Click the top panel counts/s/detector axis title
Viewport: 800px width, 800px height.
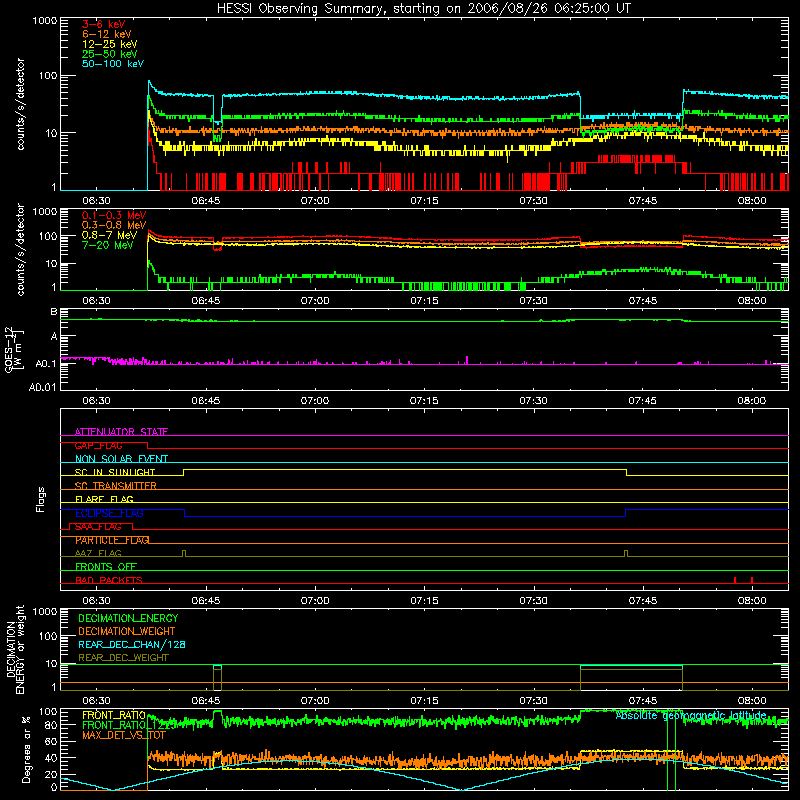pyautogui.click(x=20, y=104)
